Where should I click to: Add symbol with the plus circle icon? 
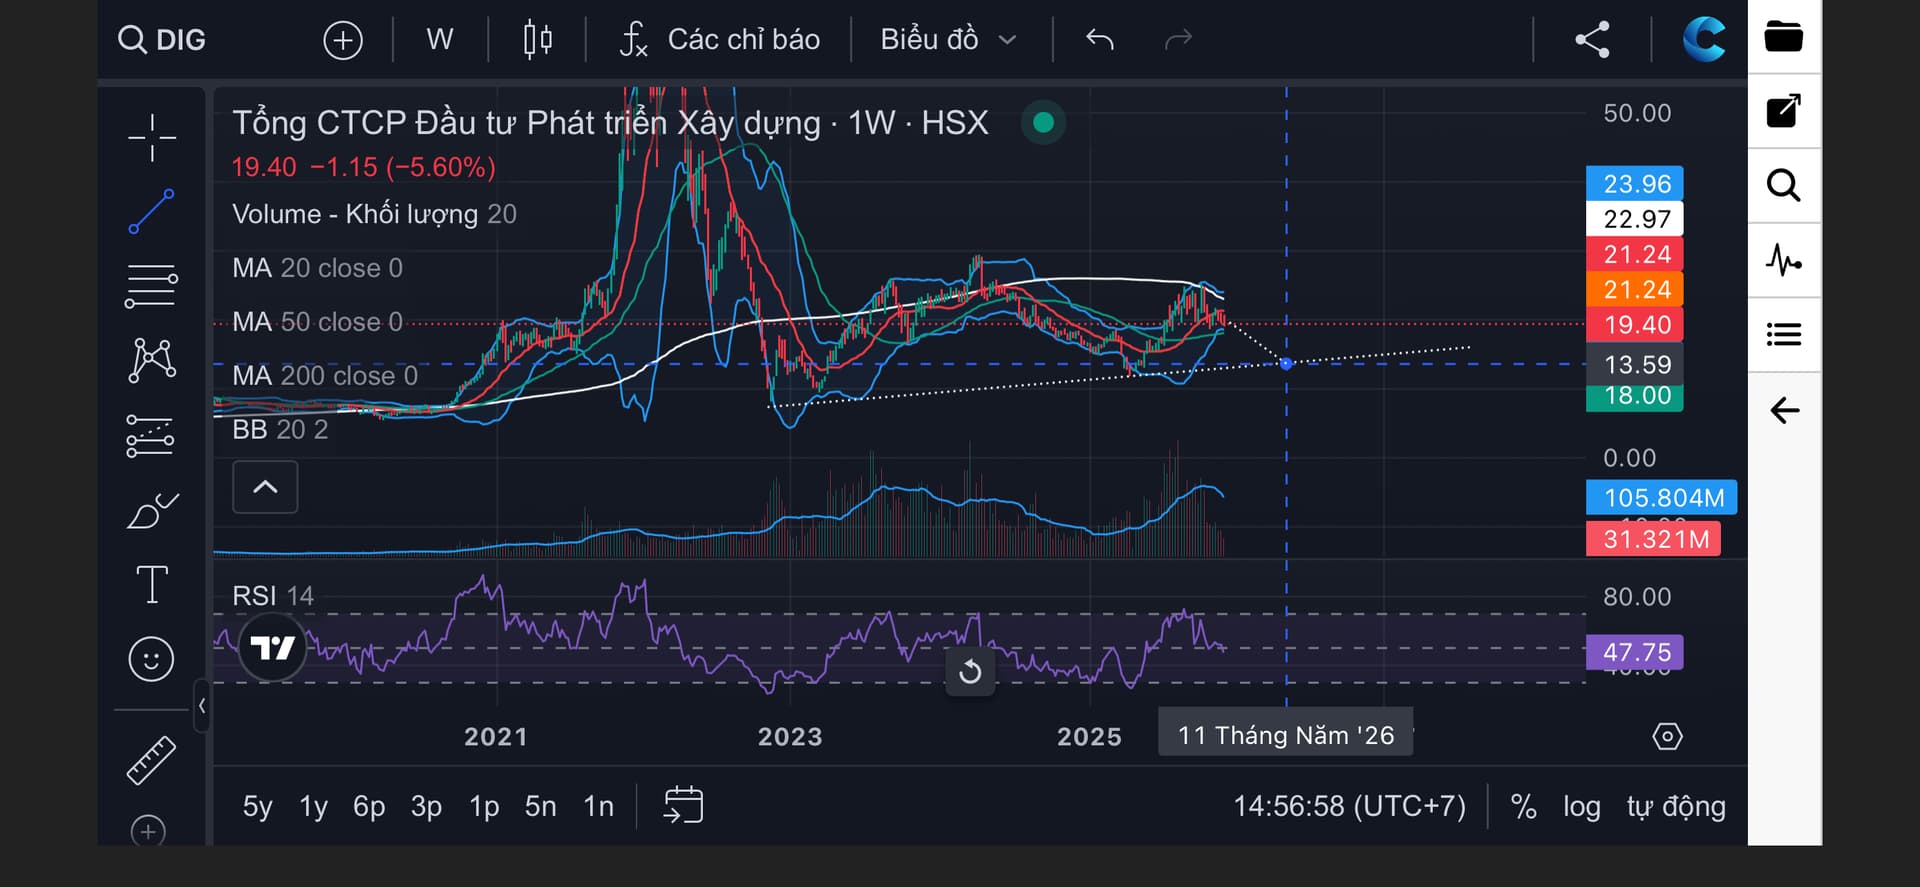click(x=343, y=40)
